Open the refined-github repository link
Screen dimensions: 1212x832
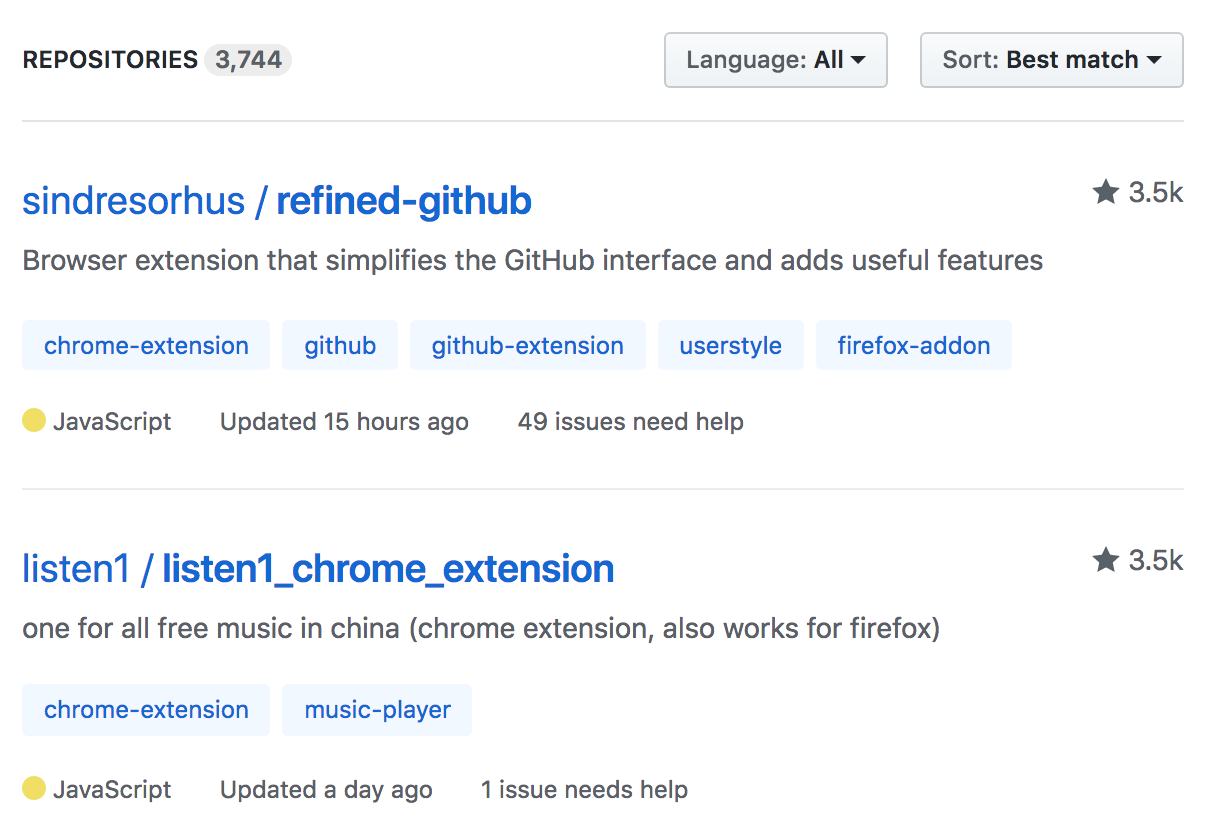click(403, 201)
